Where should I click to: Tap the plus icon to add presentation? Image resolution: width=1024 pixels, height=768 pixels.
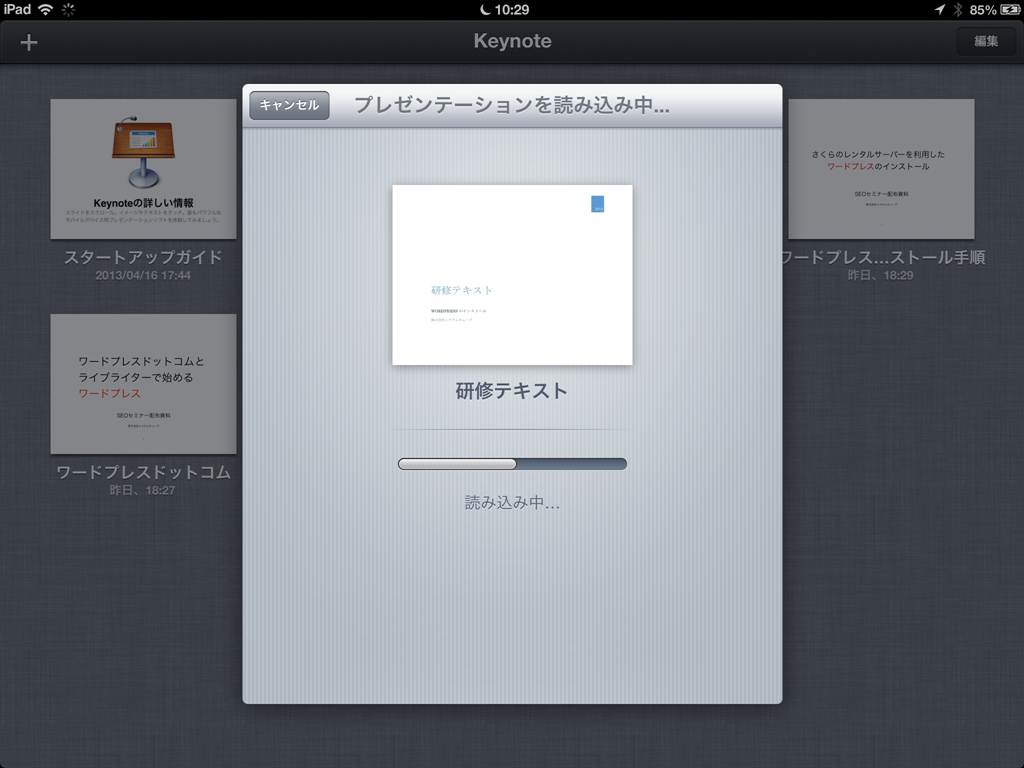(29, 42)
